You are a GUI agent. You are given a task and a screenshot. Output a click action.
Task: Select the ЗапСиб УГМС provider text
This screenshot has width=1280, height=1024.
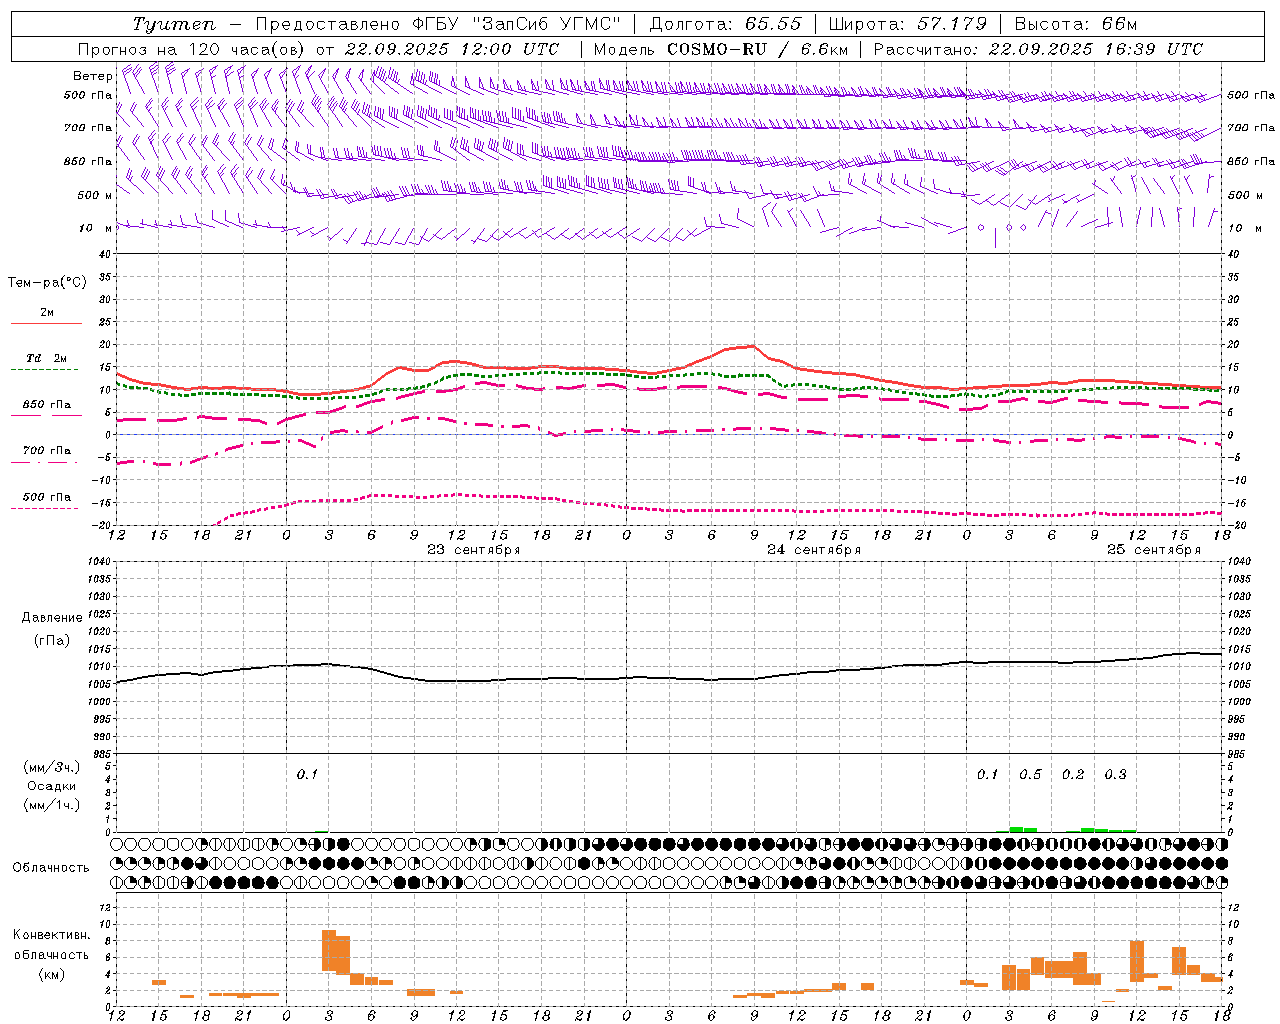pos(547,24)
